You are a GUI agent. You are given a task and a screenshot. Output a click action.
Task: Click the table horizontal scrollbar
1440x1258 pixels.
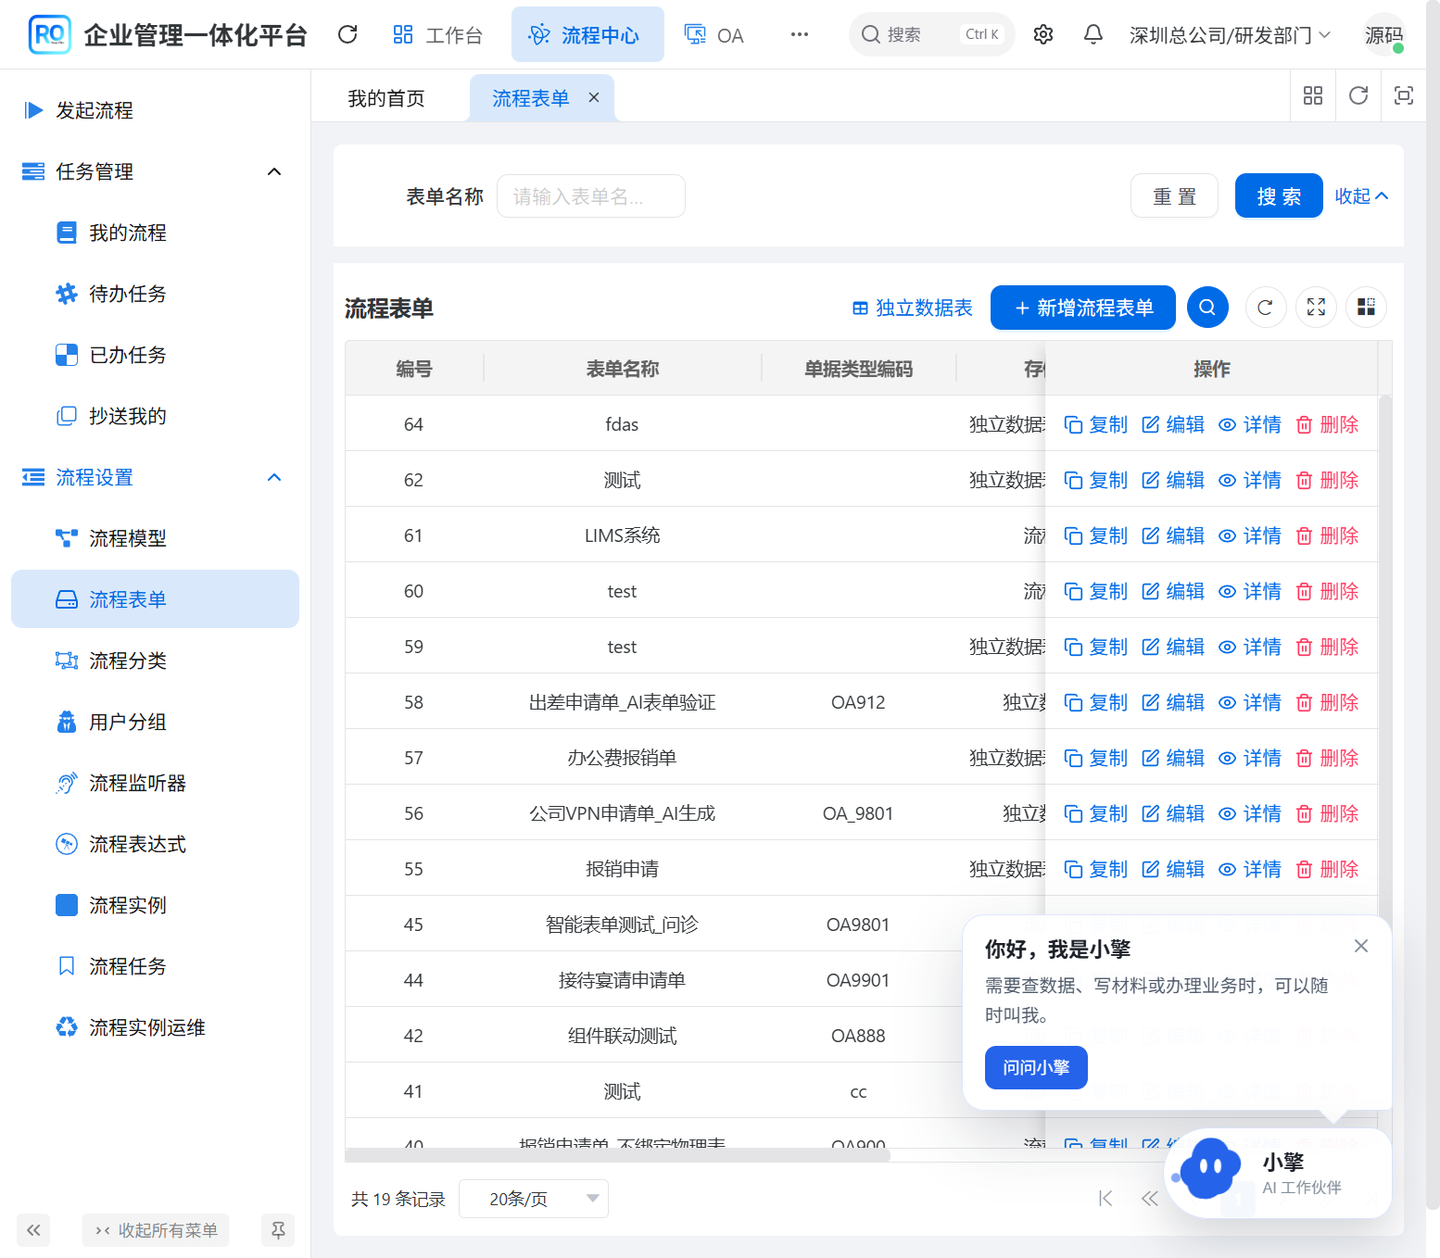click(617, 1156)
